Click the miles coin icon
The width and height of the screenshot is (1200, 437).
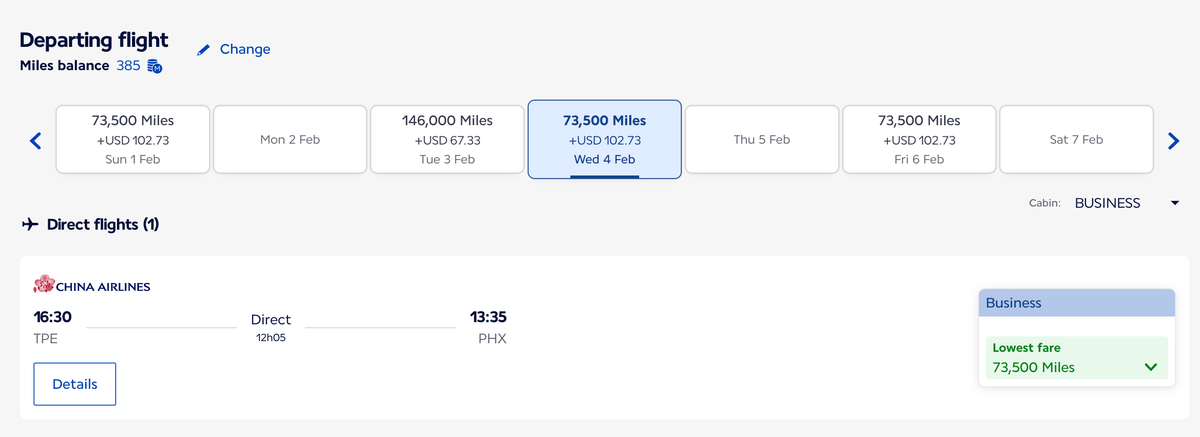[155, 66]
